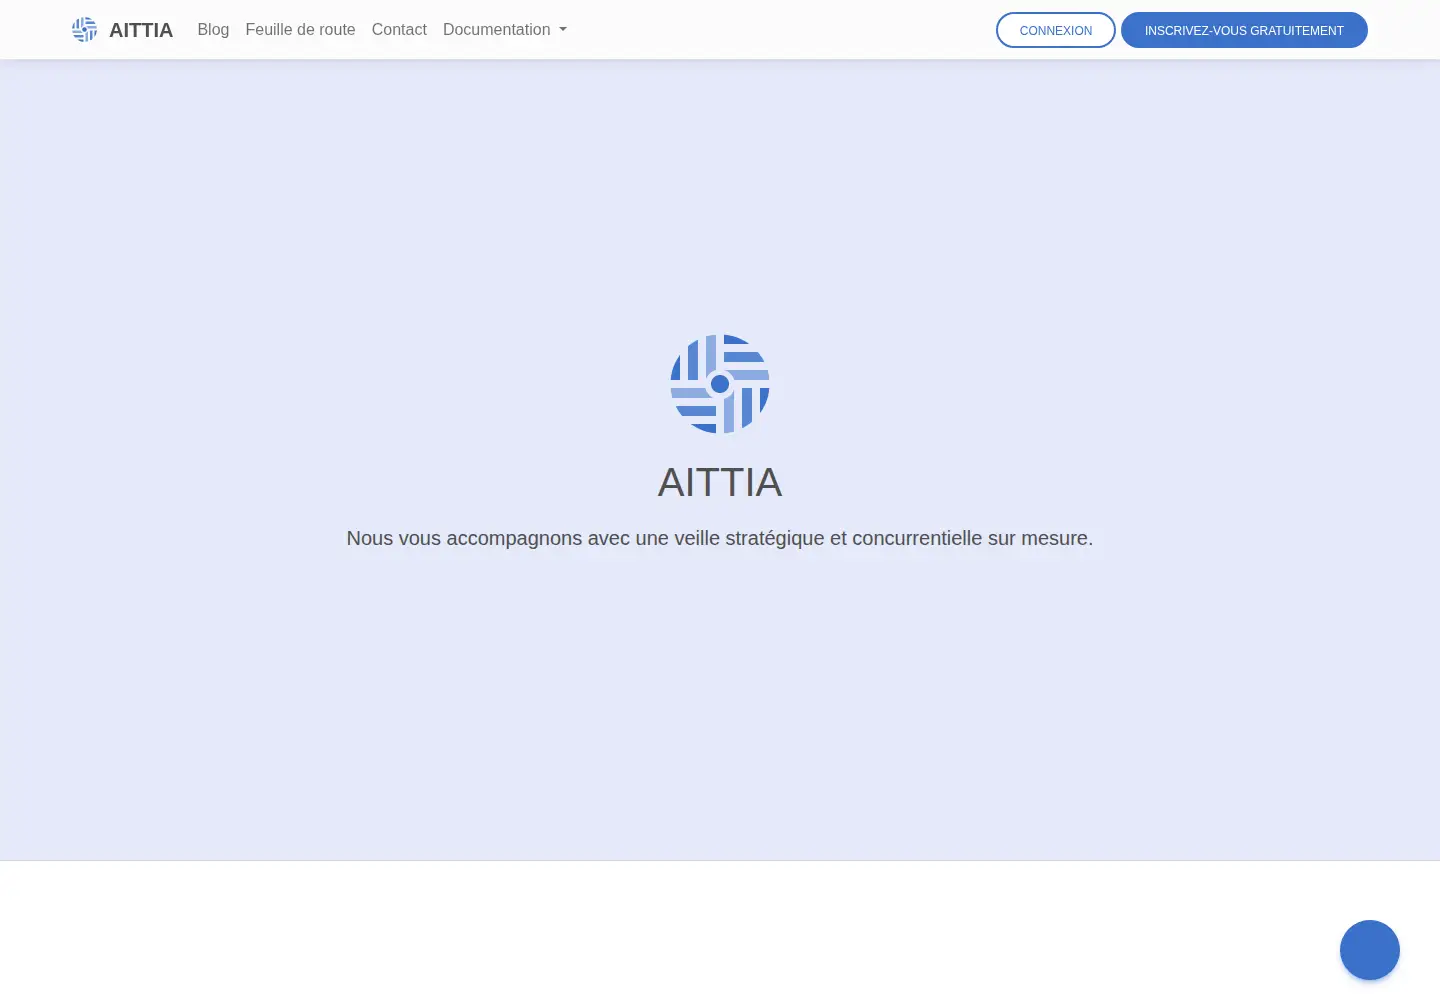
Task: Click the AITTIA logo icon in navbar
Action: point(85,30)
